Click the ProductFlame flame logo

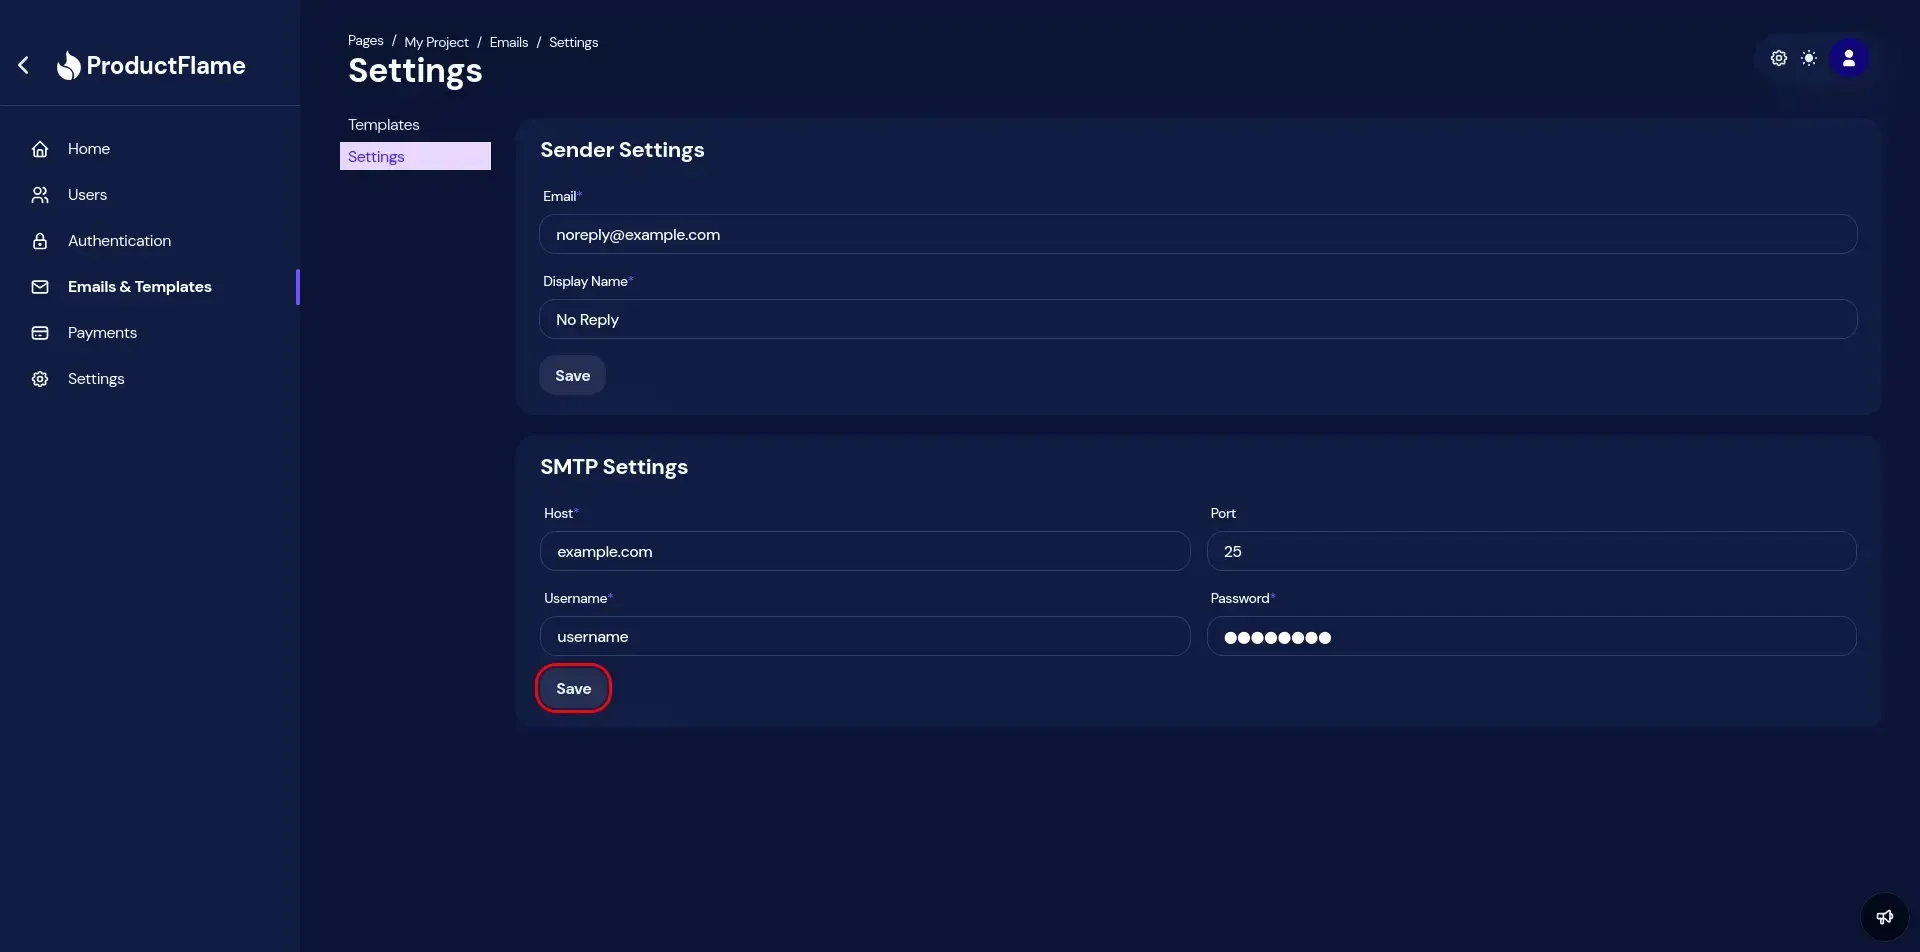coord(68,66)
